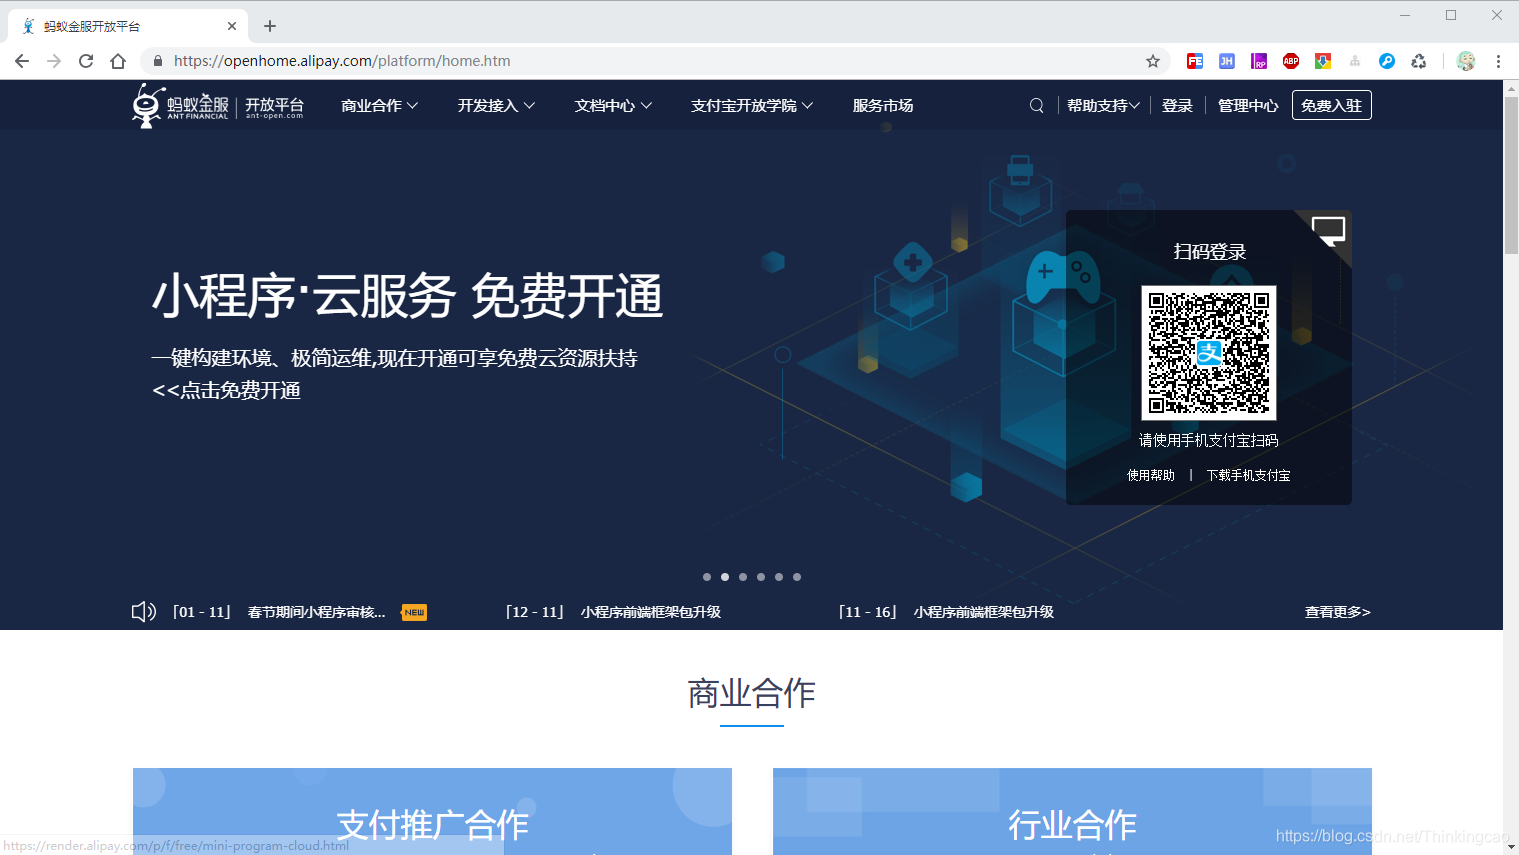Viewport: 1519px width, 855px height.
Task: Click the blue circular key extension icon
Action: pos(1387,61)
